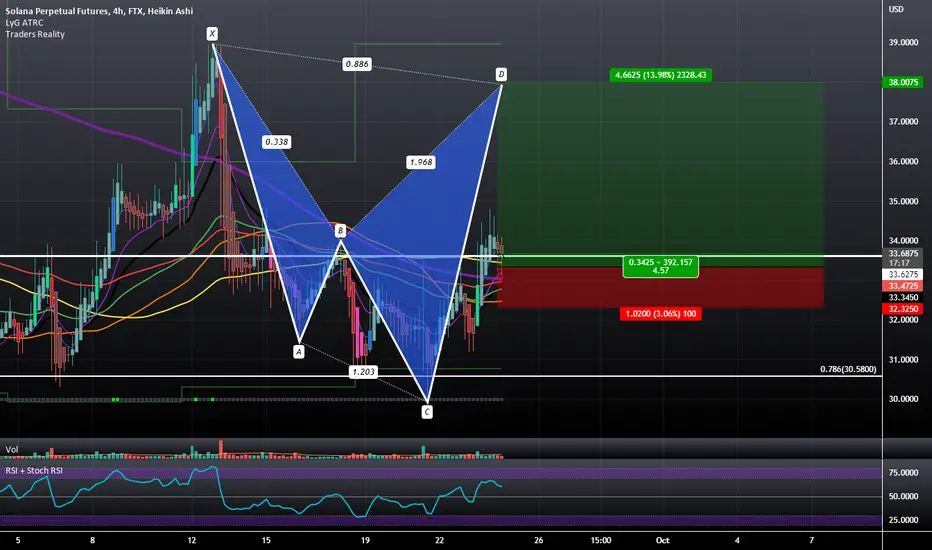Select the D point label of the pattern

pos(501,74)
